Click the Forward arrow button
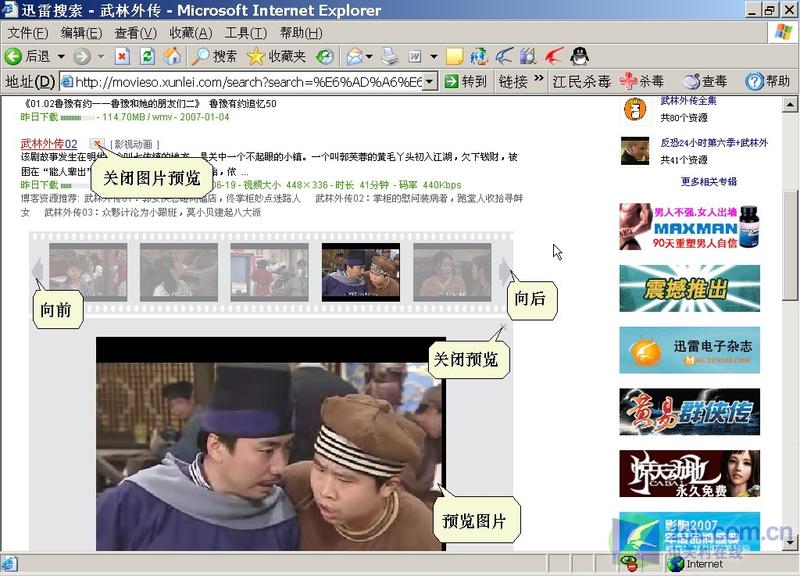This screenshot has height=576, width=800. 82,56
